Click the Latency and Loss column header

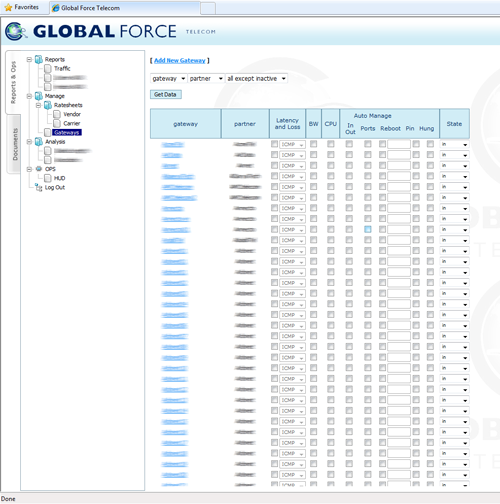287,124
